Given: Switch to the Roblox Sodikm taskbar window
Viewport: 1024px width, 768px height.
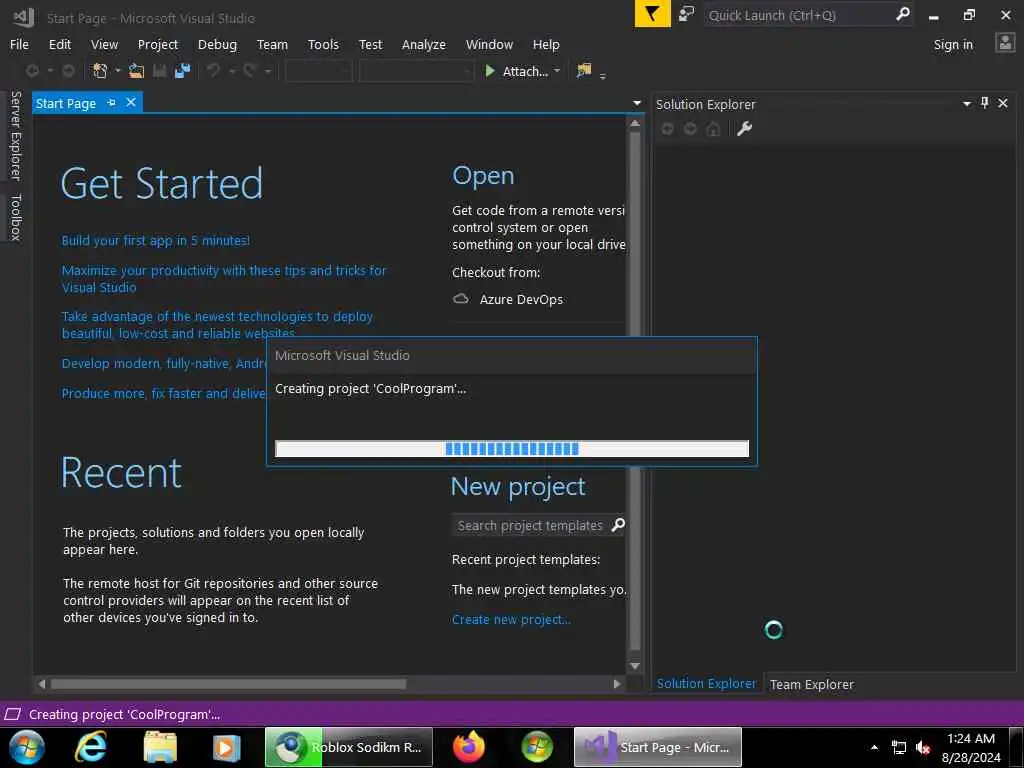Looking at the screenshot, I should tap(349, 747).
